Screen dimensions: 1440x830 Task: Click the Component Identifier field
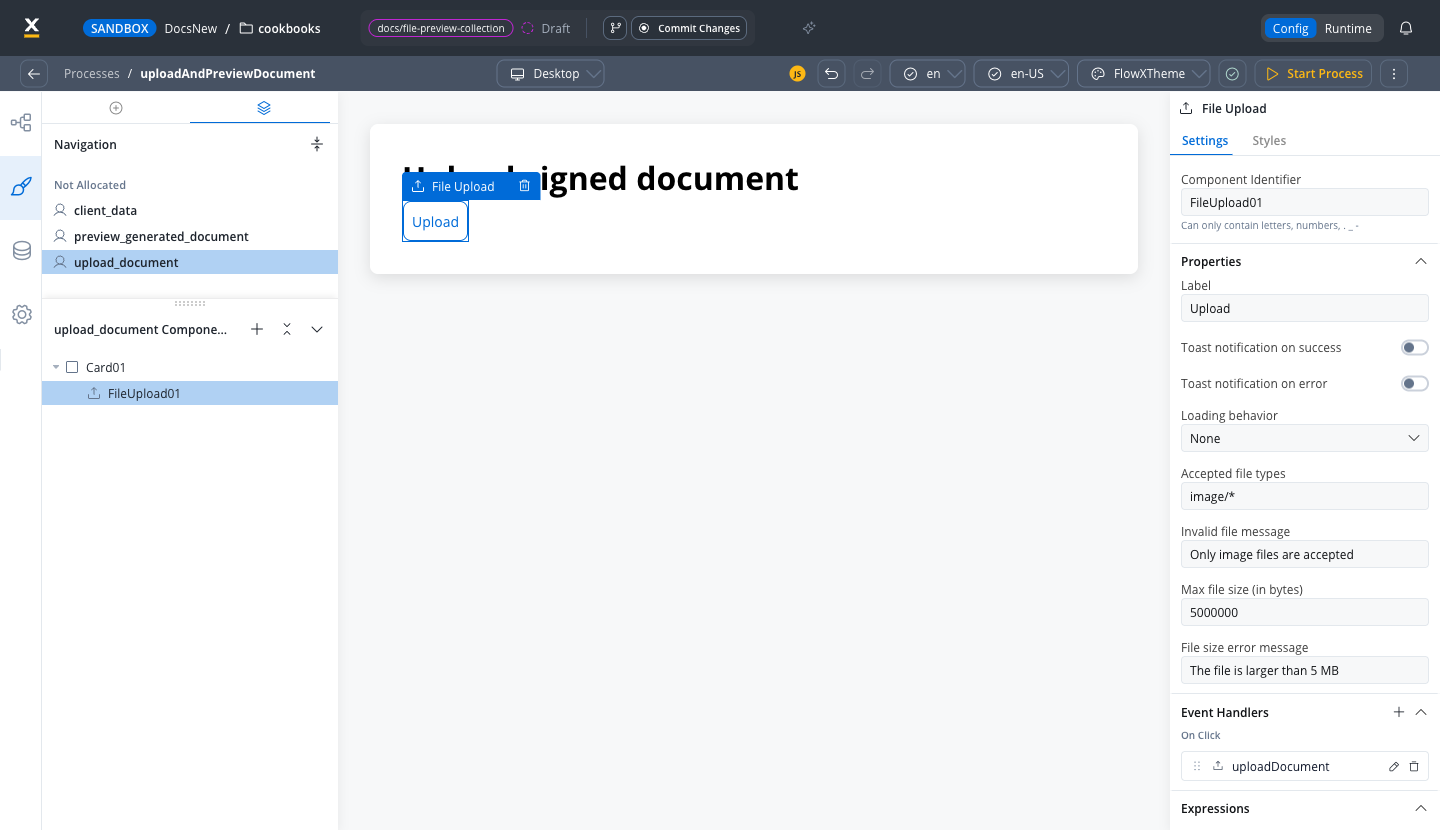pos(1304,202)
